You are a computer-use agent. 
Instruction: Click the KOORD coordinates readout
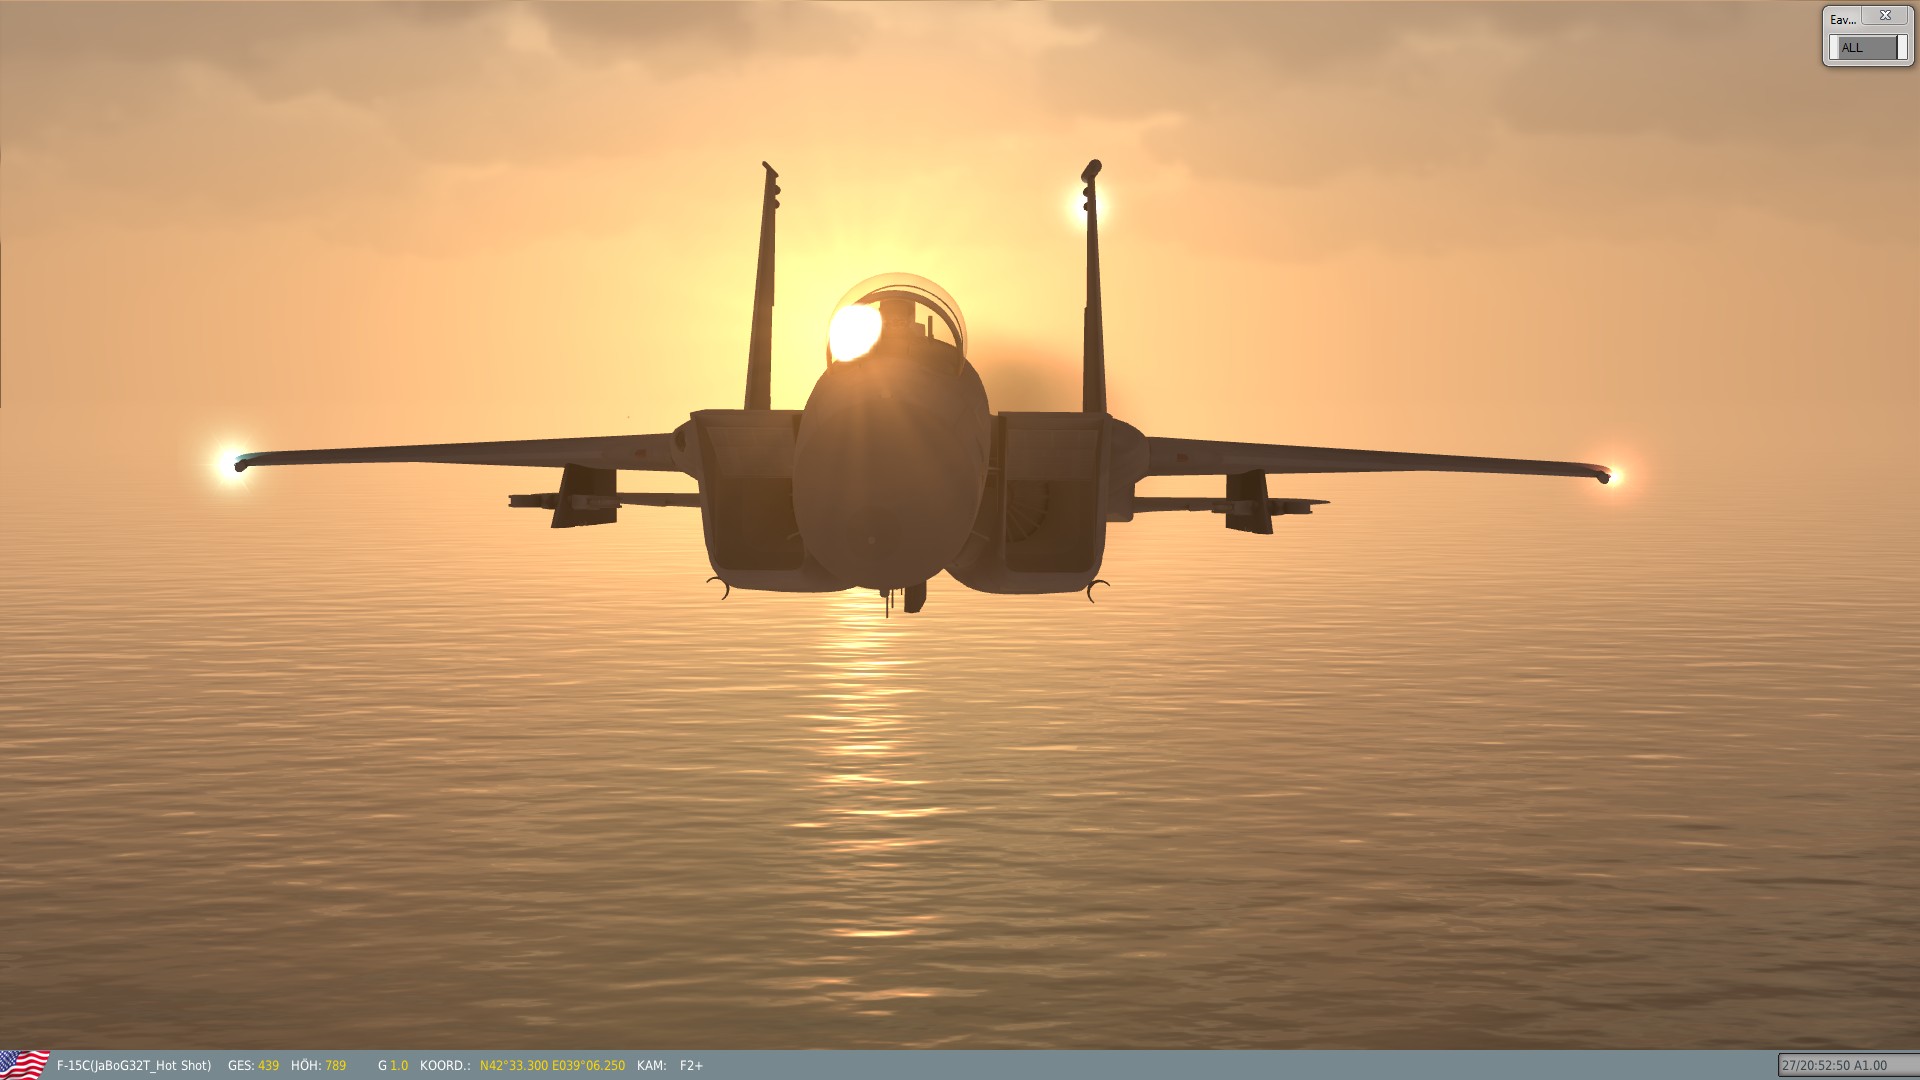point(552,1066)
